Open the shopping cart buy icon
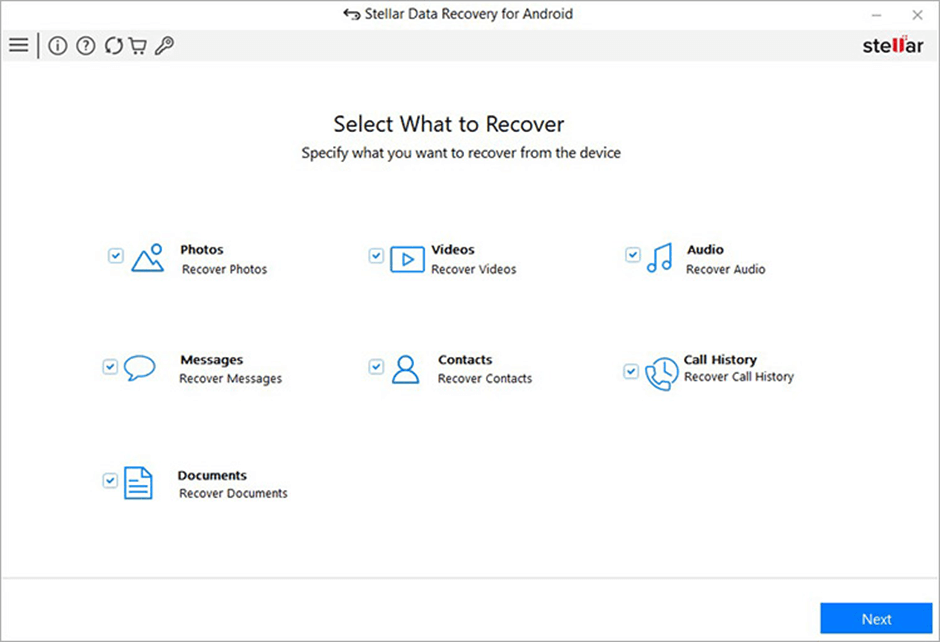 point(138,46)
